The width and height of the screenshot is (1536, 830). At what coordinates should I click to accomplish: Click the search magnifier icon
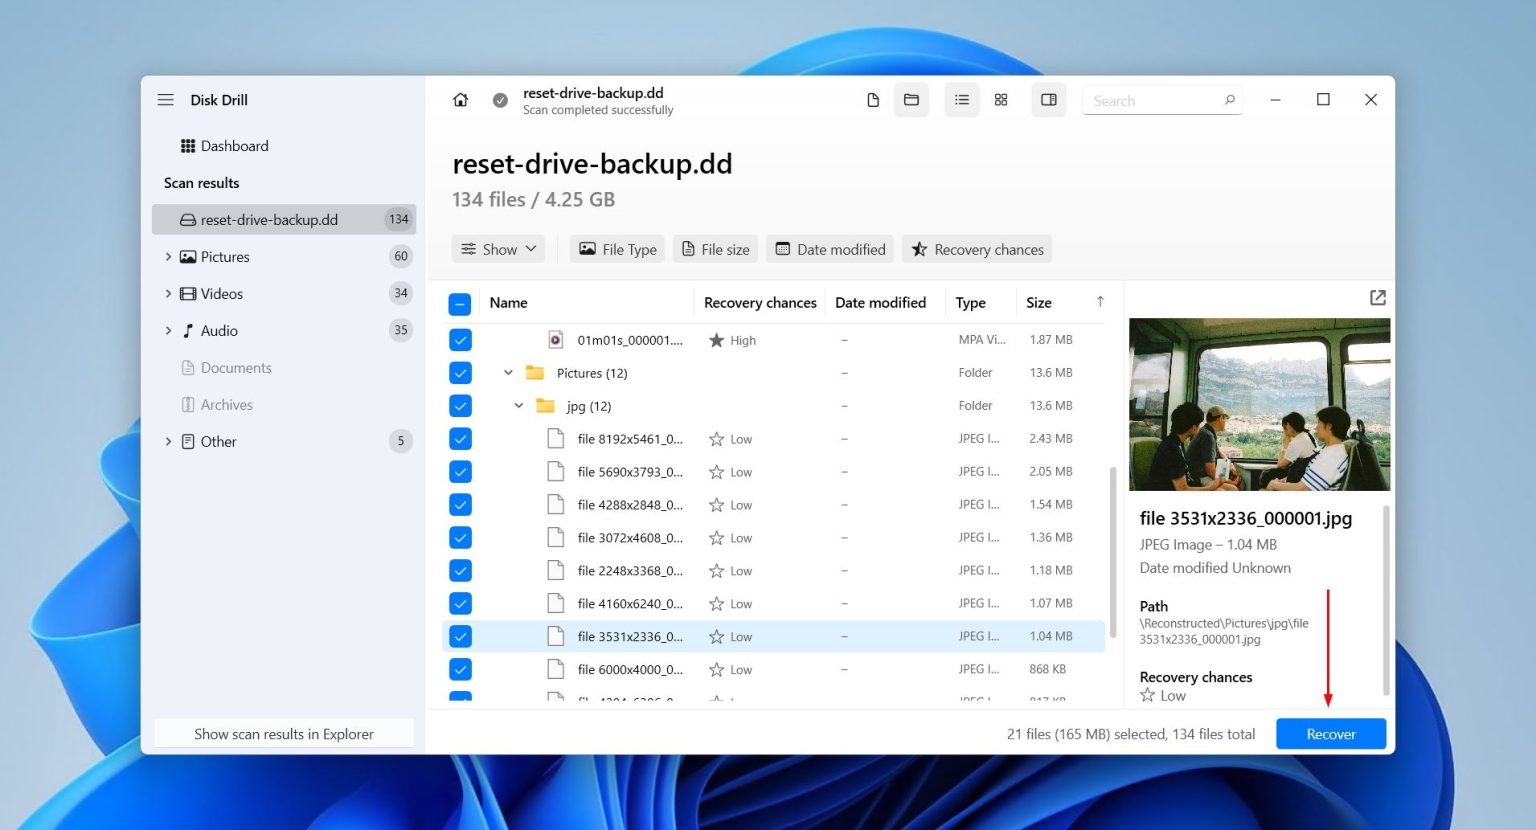point(1230,100)
